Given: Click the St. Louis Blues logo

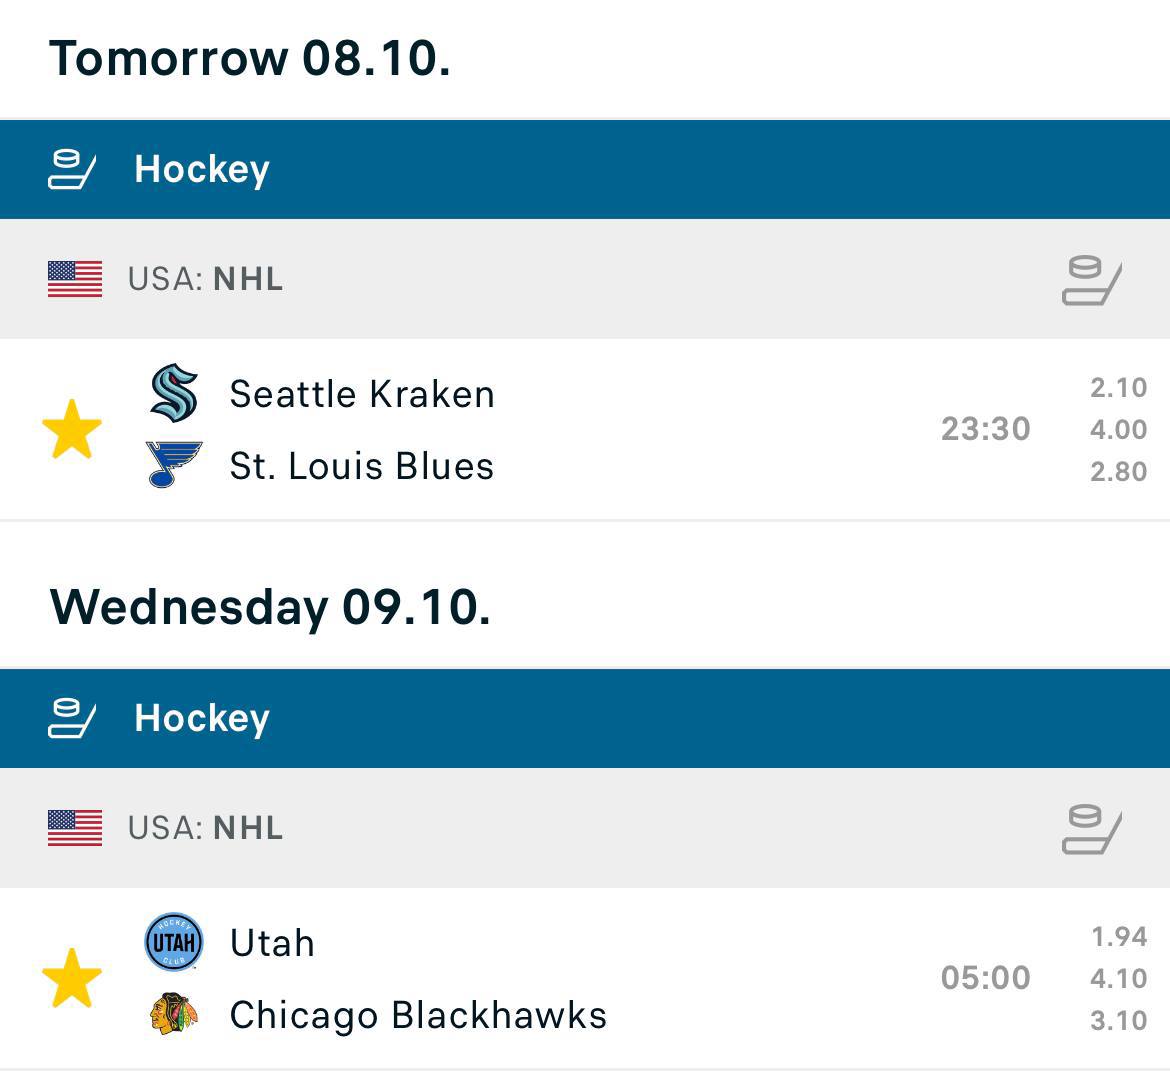Looking at the screenshot, I should pos(174,465).
